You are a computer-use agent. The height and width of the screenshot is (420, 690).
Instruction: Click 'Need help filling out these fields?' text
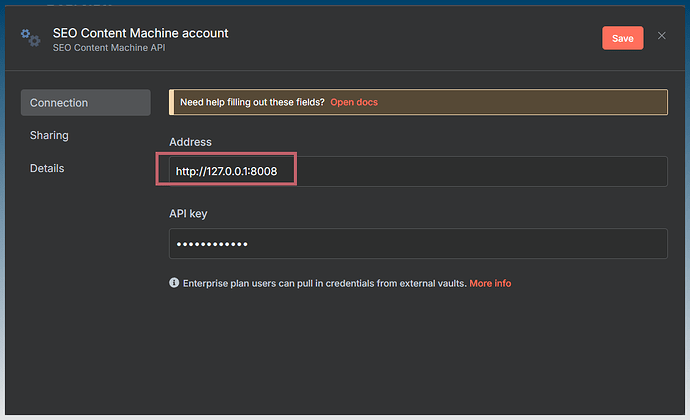(252, 102)
